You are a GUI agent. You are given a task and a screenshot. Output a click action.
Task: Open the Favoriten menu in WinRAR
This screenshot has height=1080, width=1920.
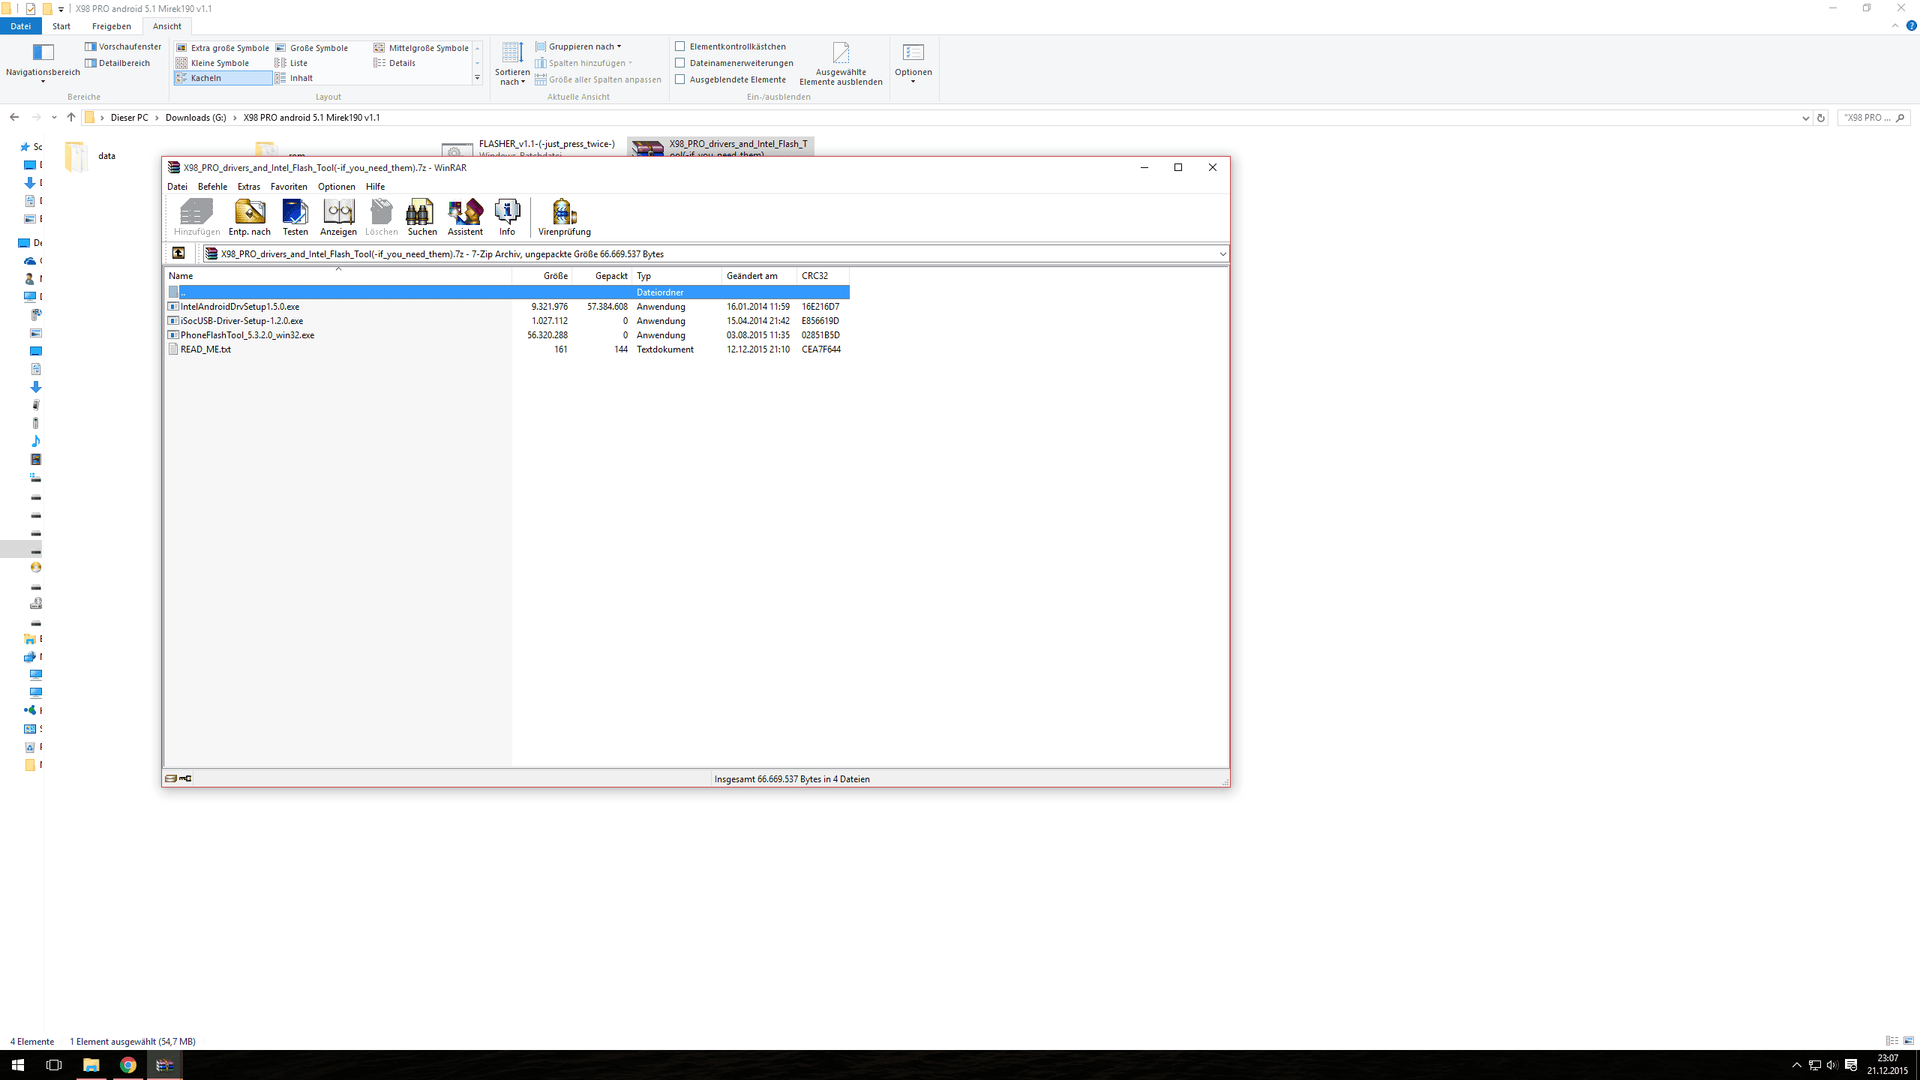289,187
